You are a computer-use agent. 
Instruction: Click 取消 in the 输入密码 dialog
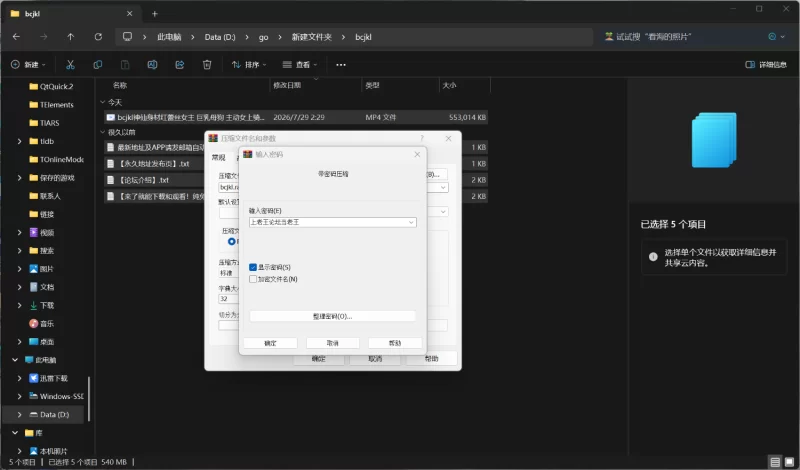(333, 343)
